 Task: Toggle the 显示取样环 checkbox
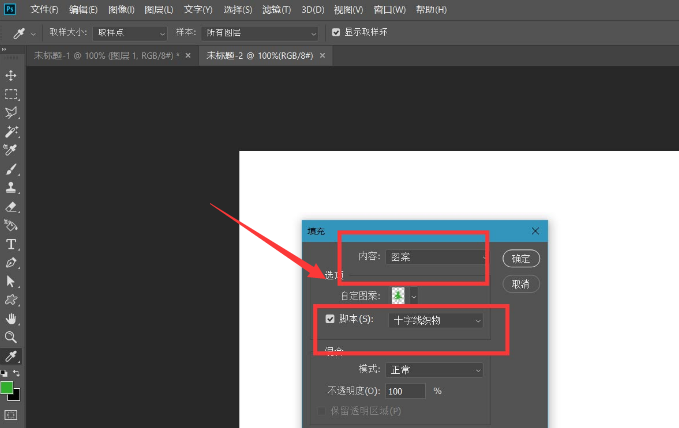[336, 32]
